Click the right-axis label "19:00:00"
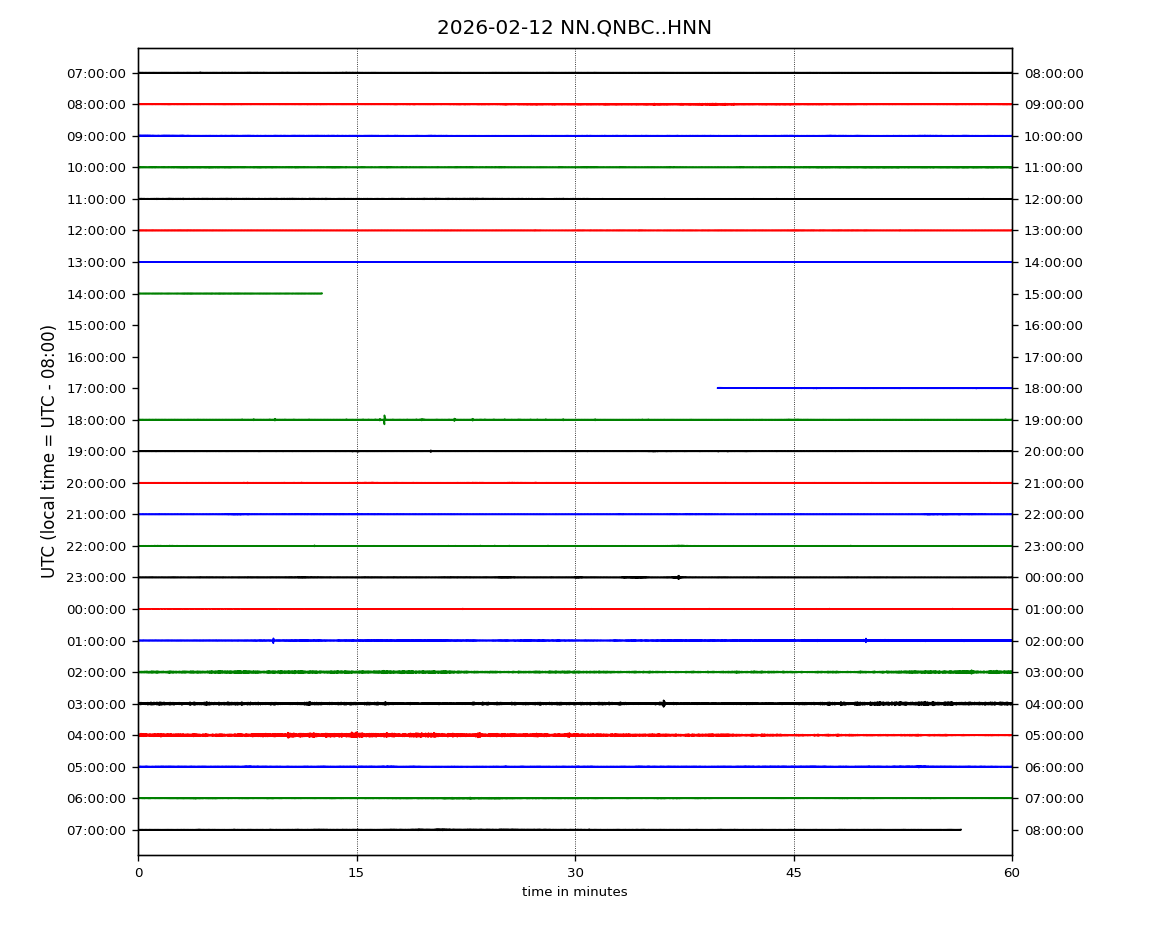The height and width of the screenshot is (950, 1150). (1053, 420)
